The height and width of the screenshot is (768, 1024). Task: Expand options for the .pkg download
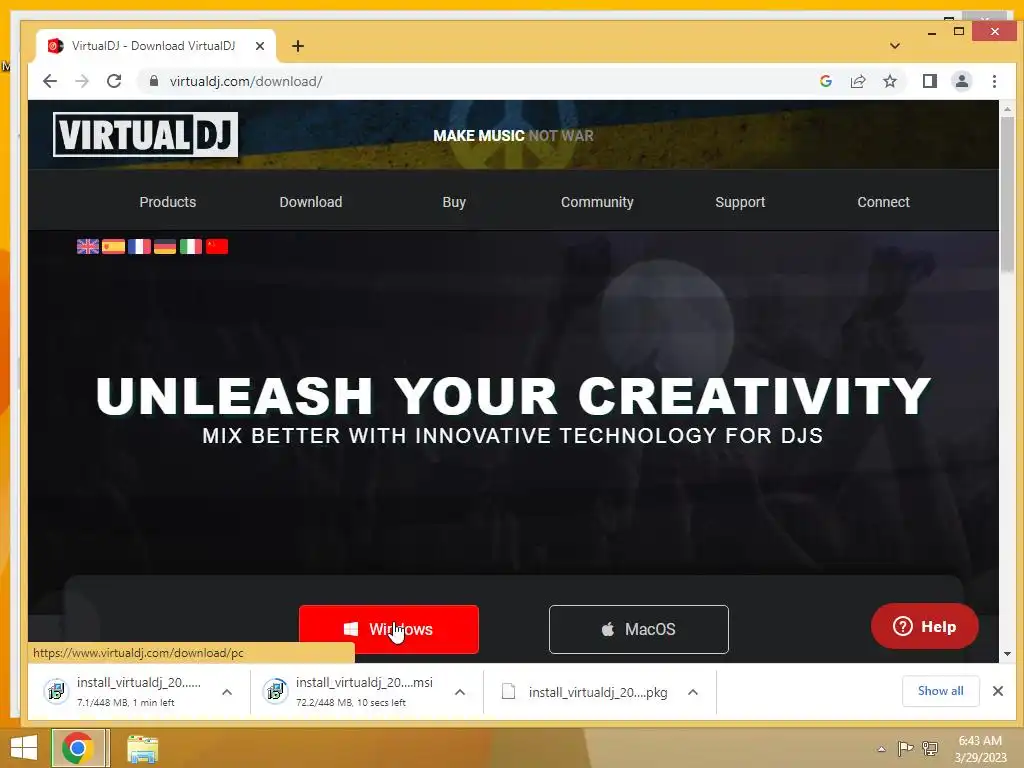coord(693,692)
